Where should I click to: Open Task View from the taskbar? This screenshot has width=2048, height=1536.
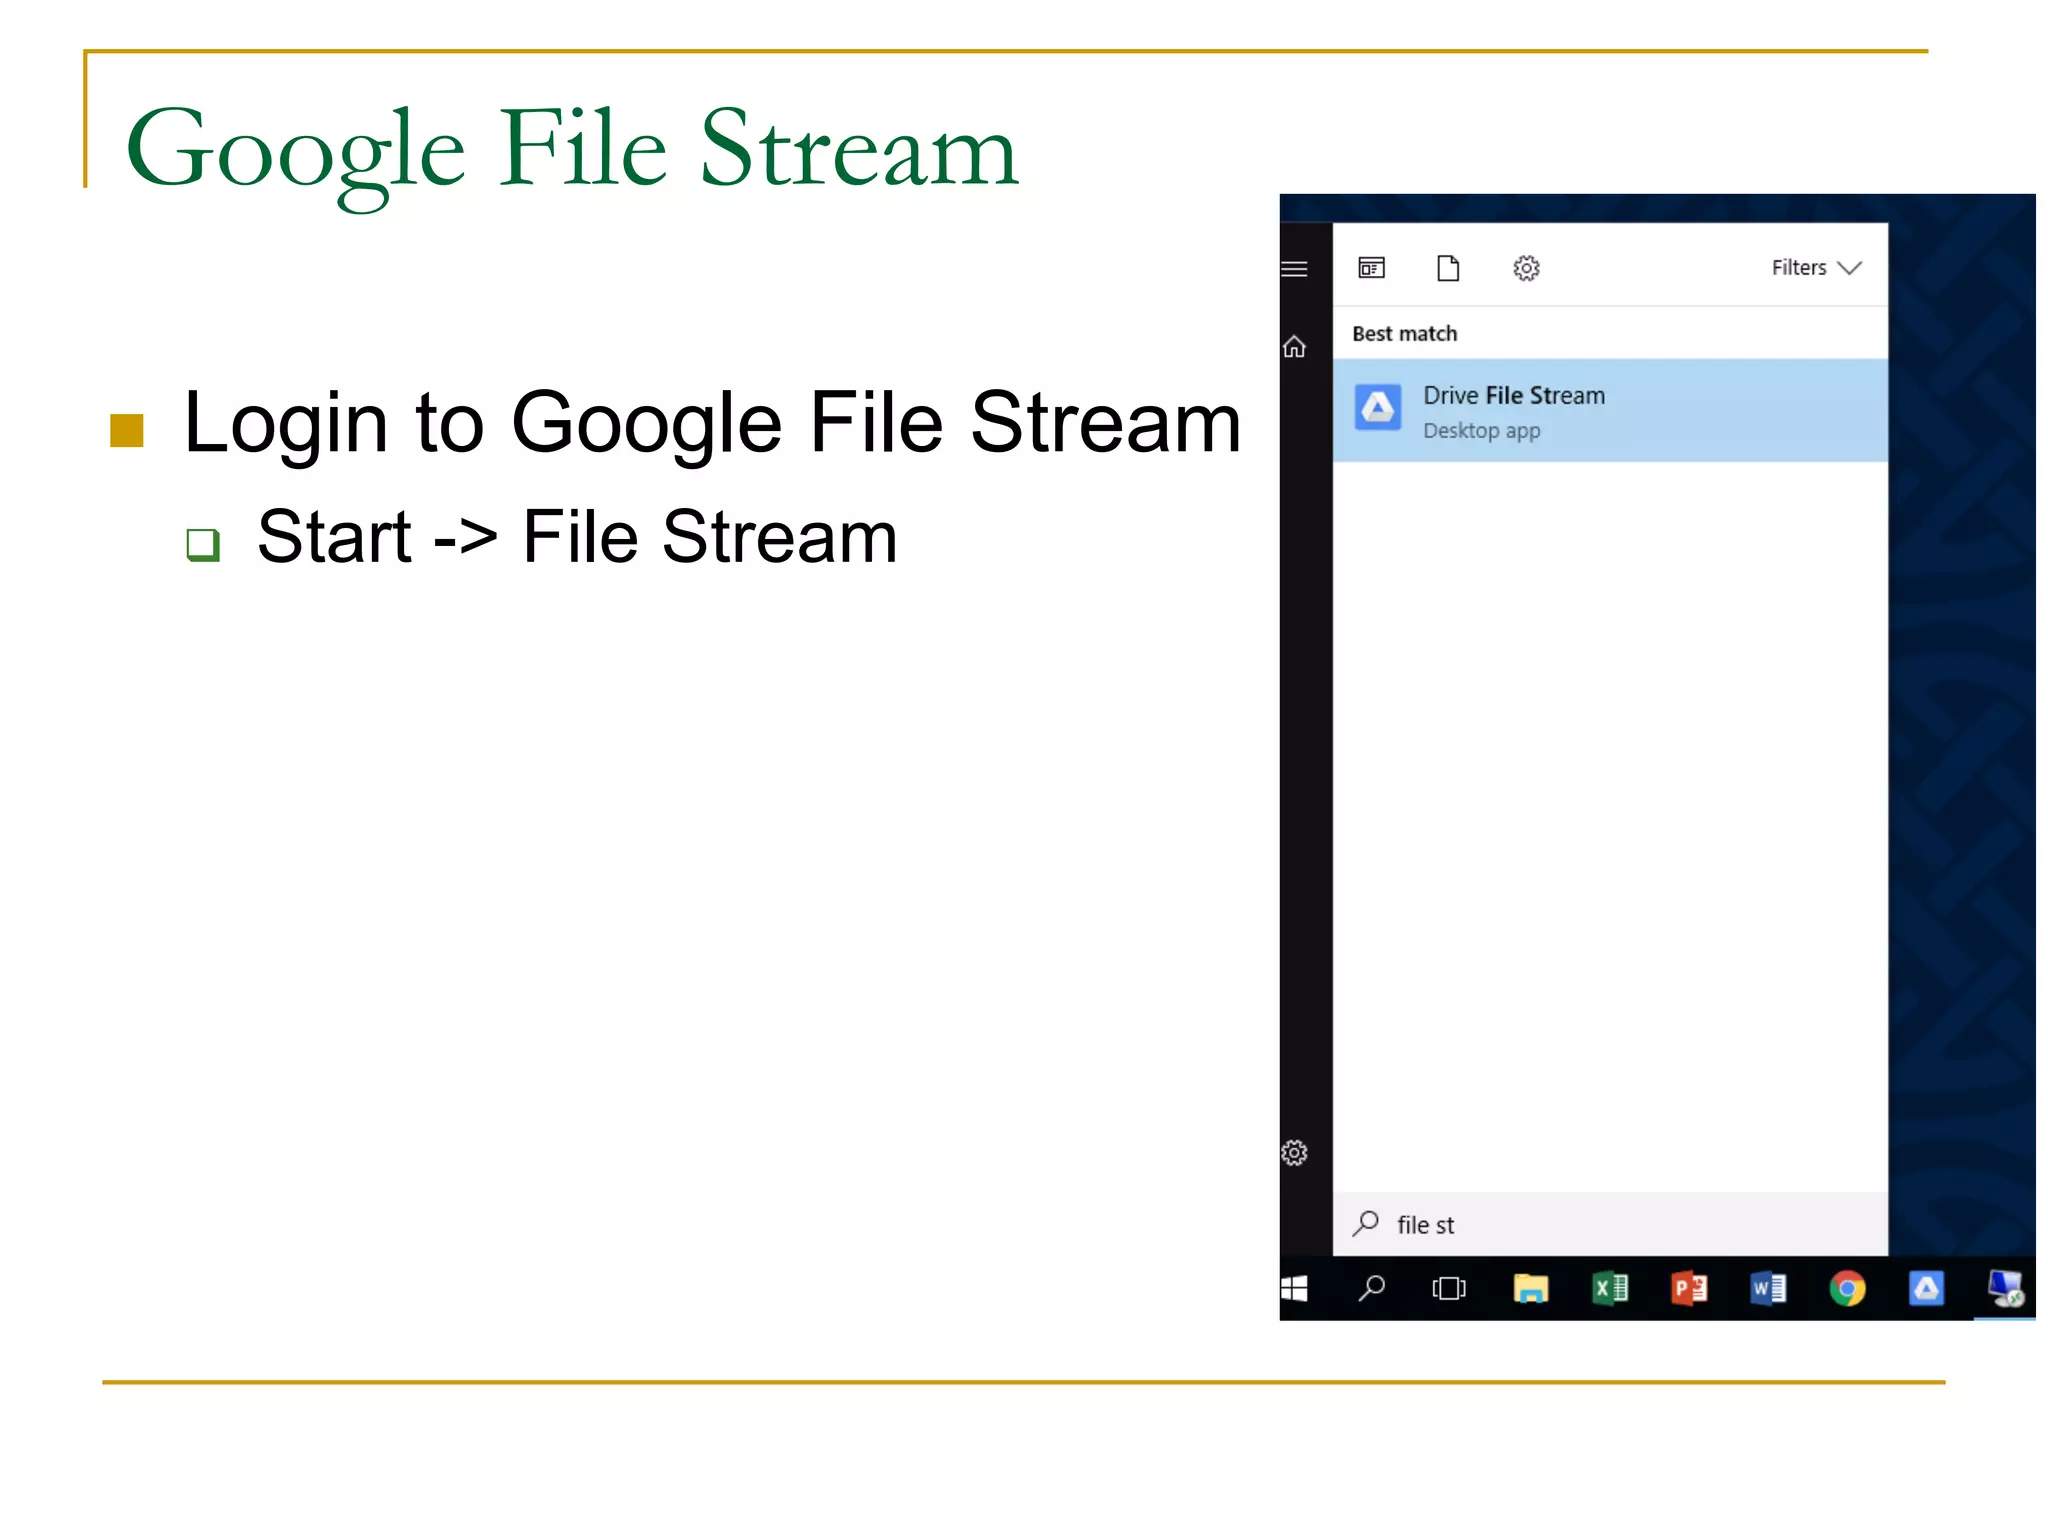1449,1289
